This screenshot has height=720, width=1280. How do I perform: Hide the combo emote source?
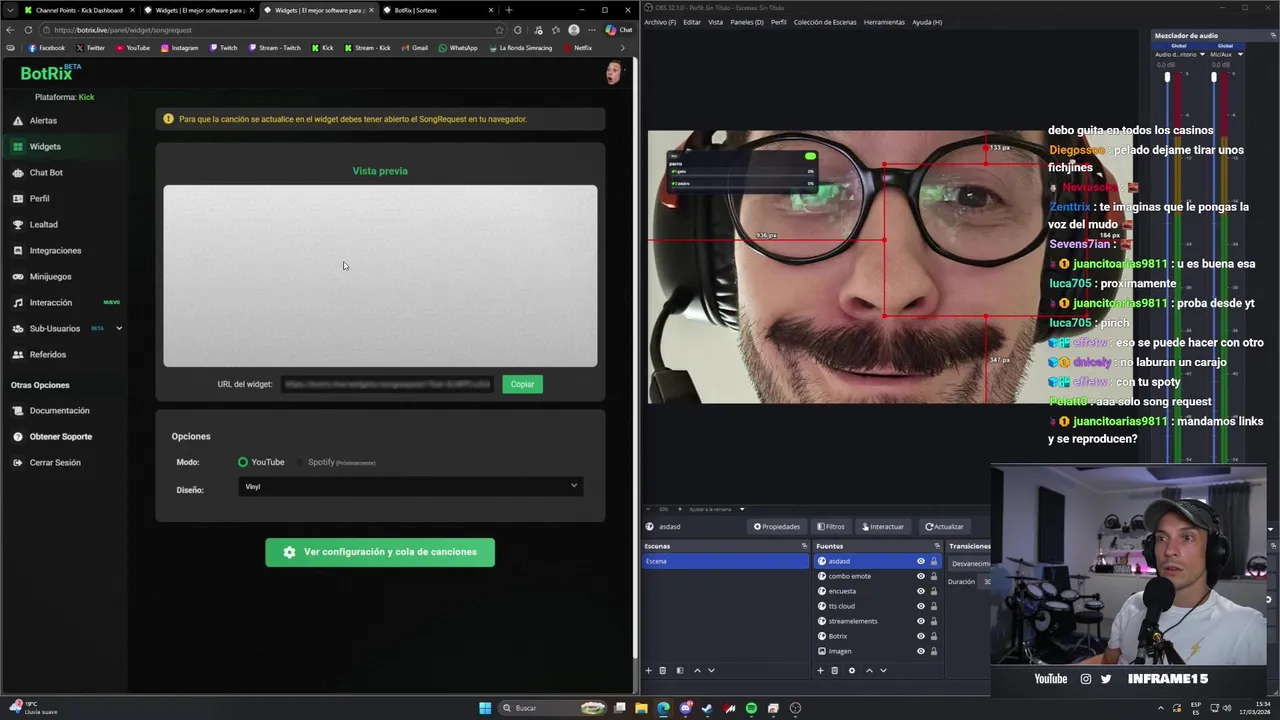click(x=921, y=576)
